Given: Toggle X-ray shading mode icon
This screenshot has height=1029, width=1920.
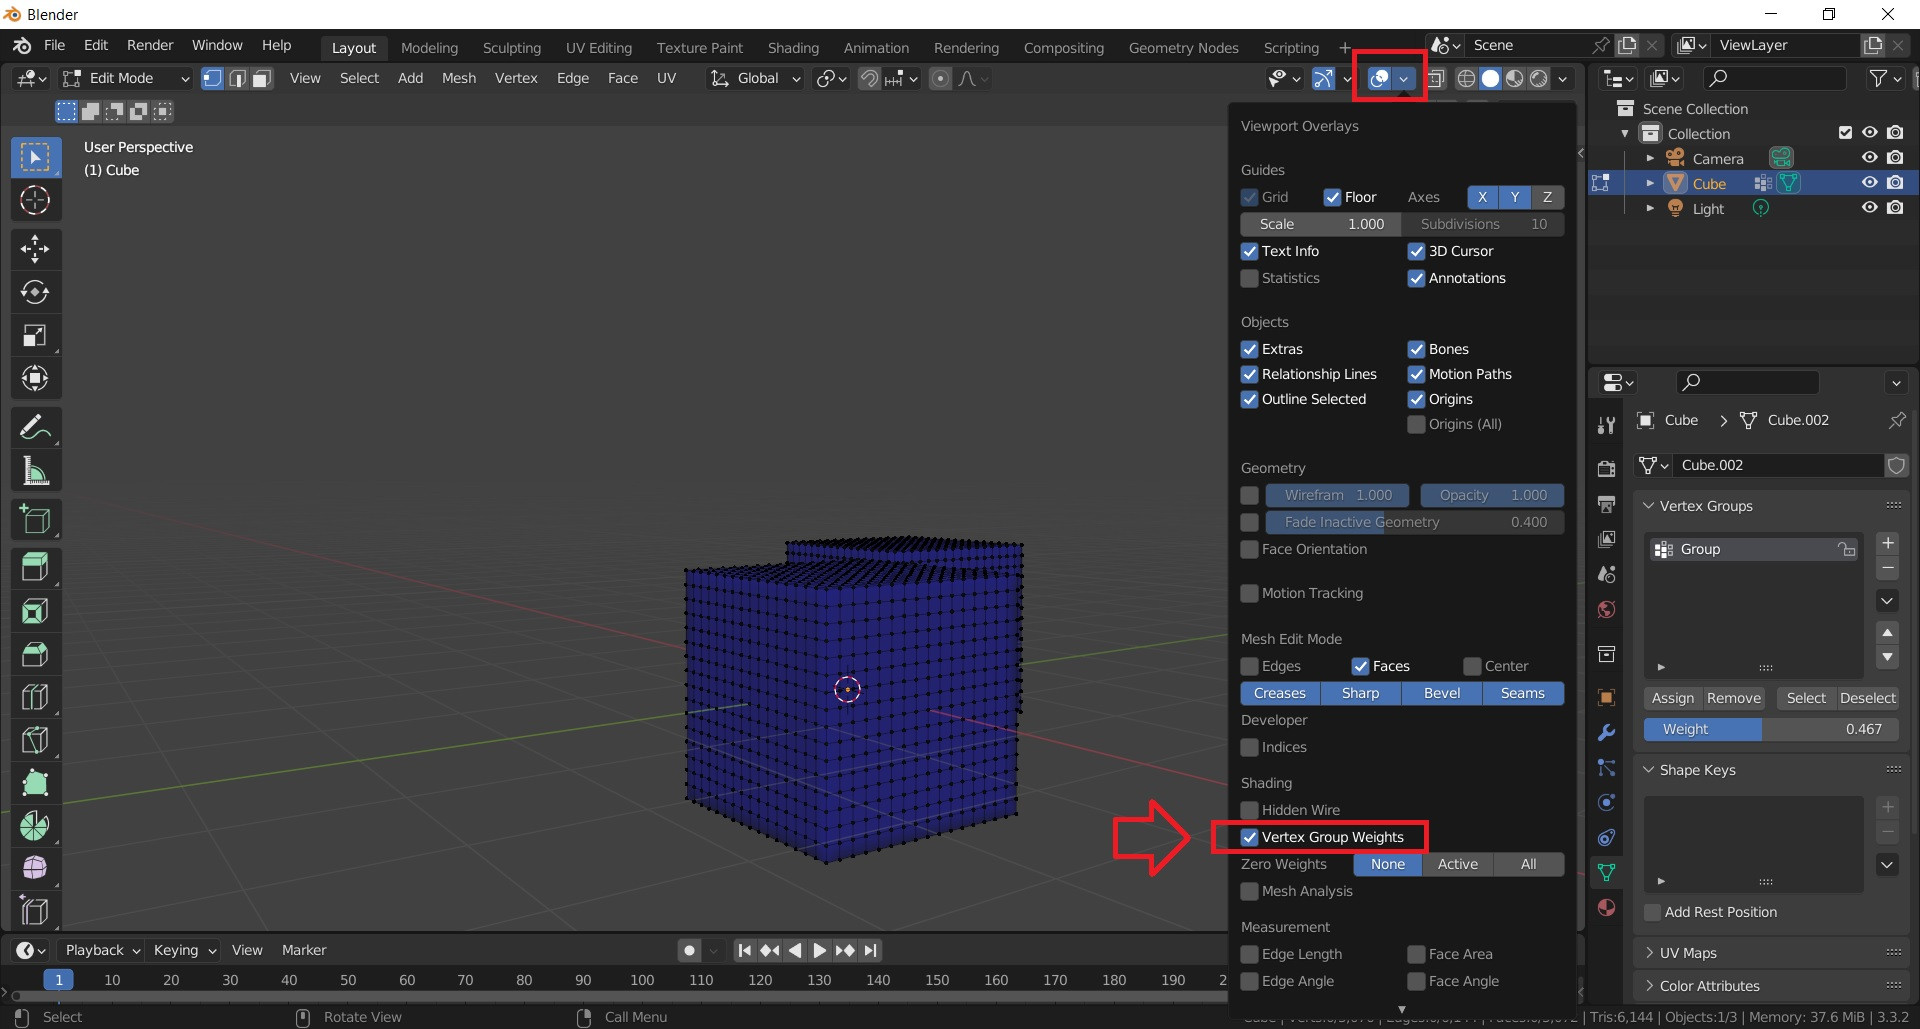Looking at the screenshot, I should coord(1437,78).
